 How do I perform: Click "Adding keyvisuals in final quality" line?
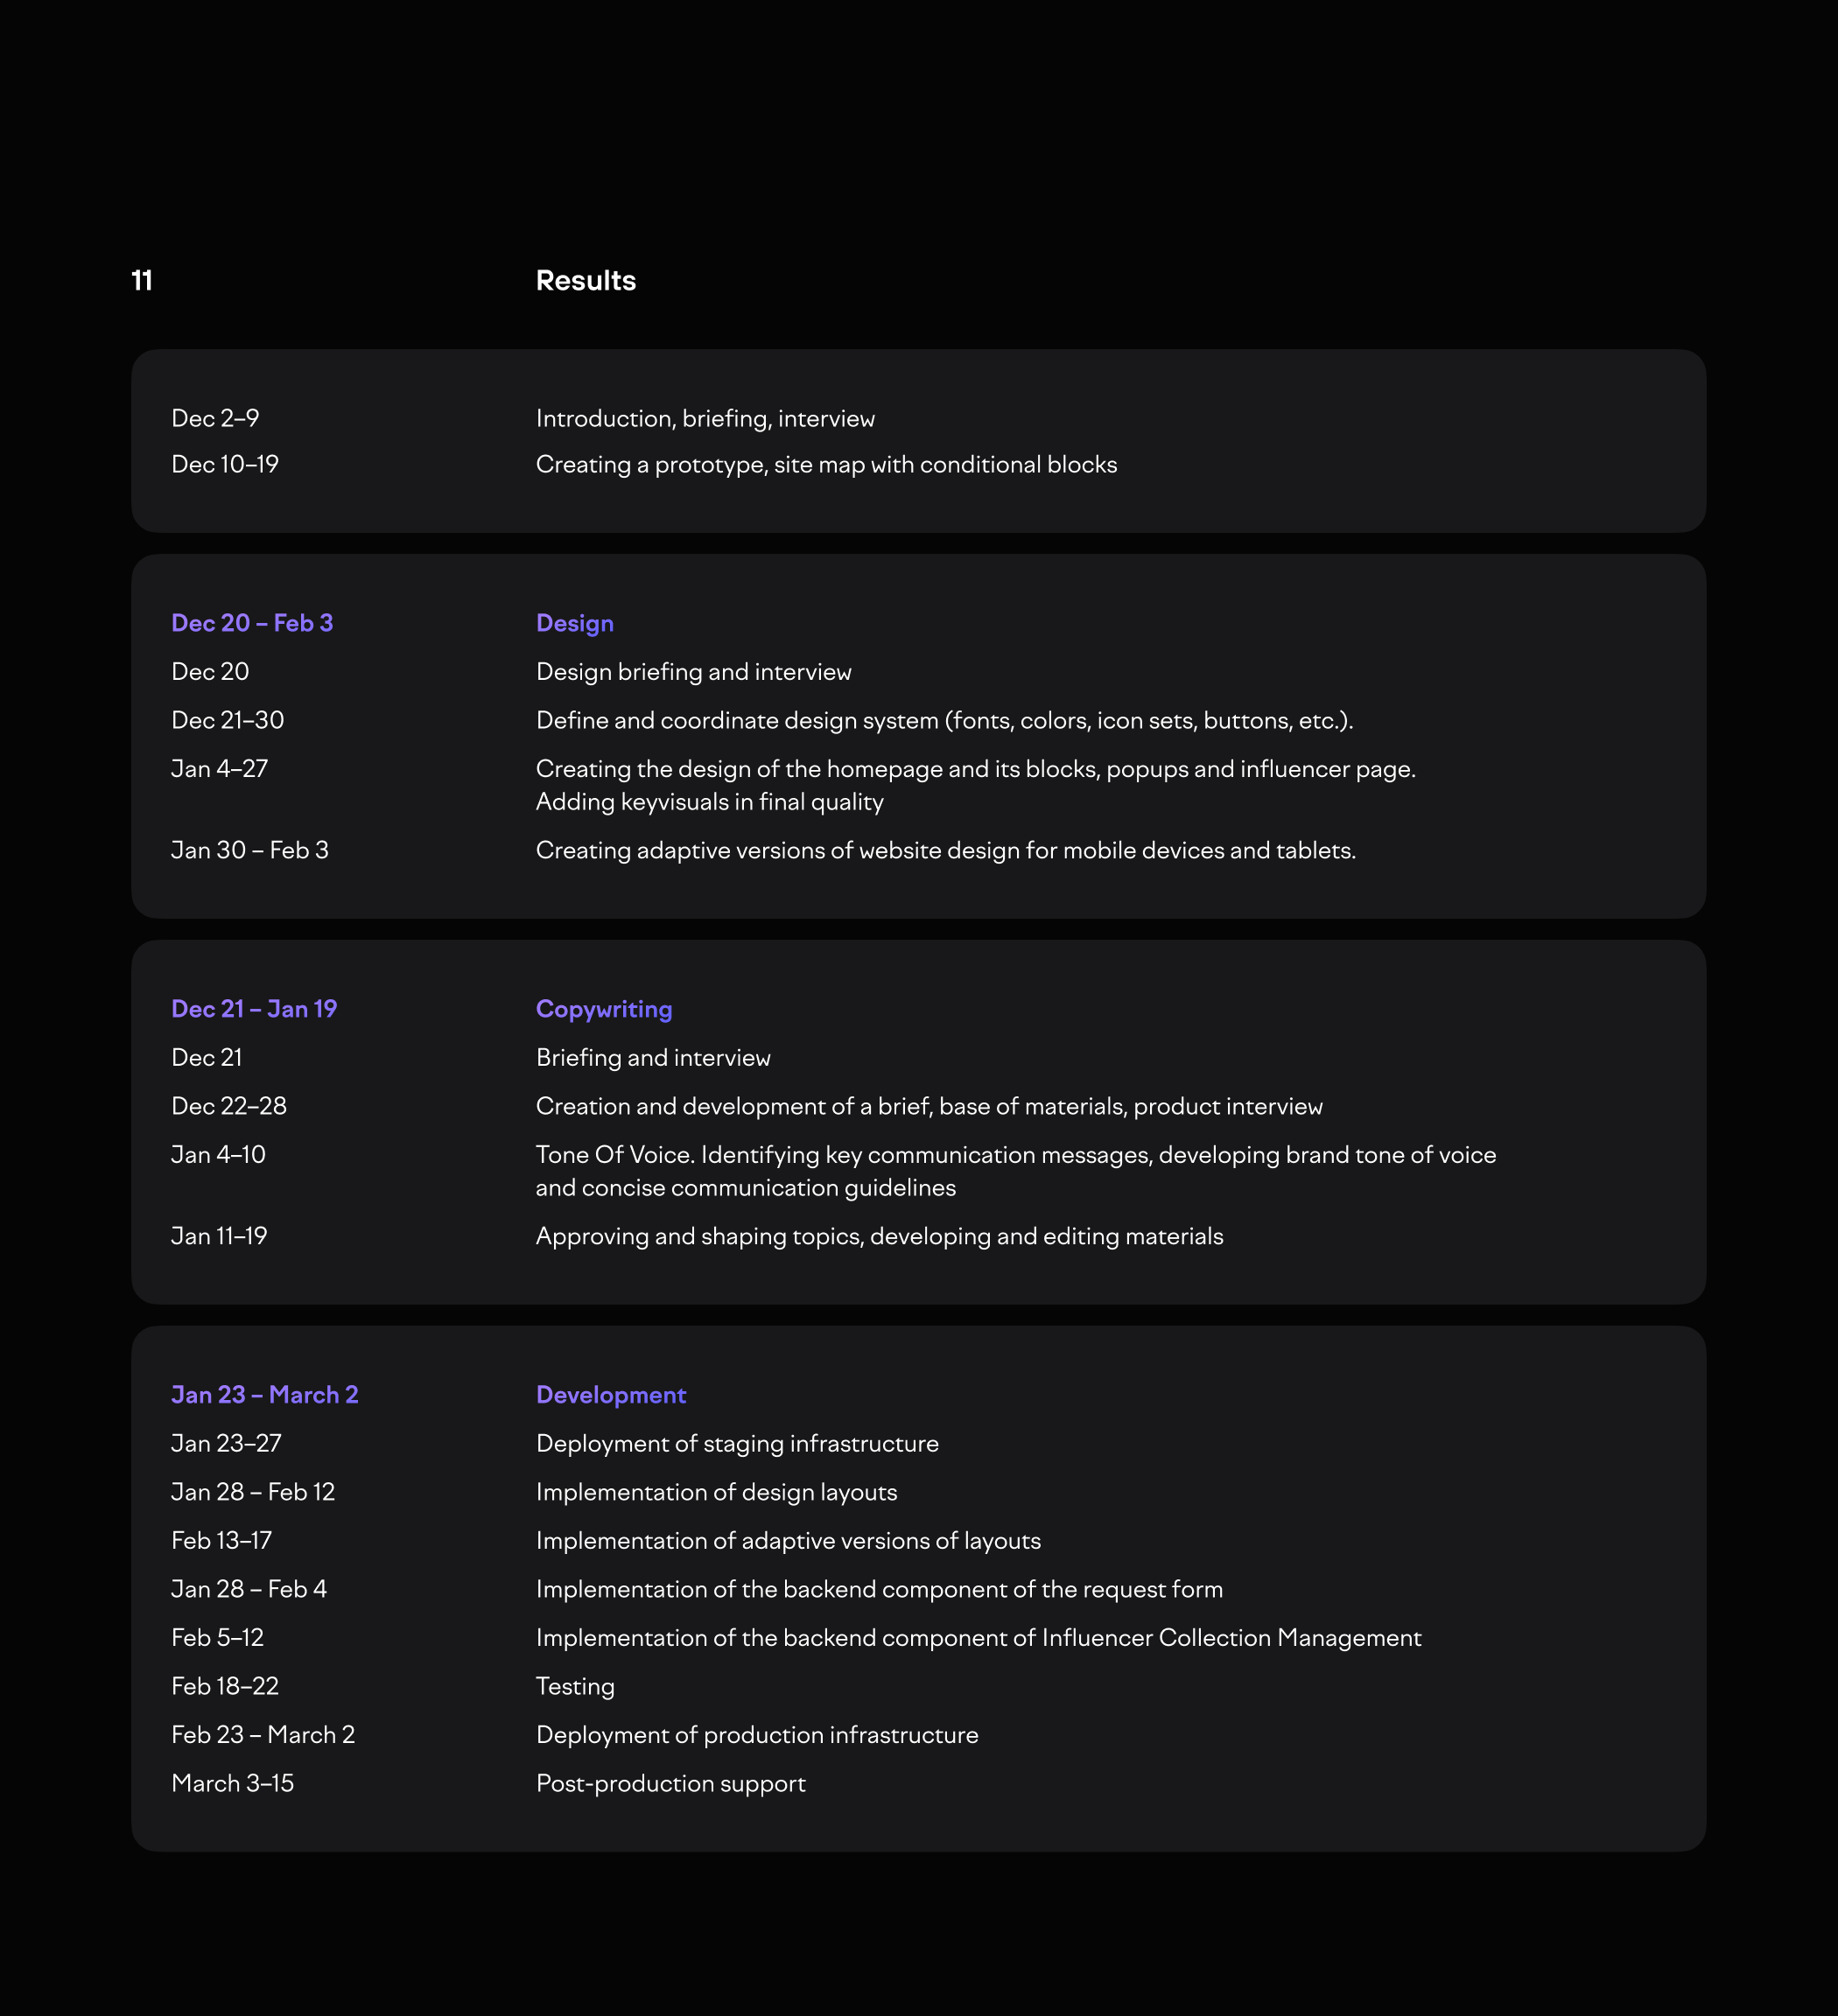click(709, 802)
